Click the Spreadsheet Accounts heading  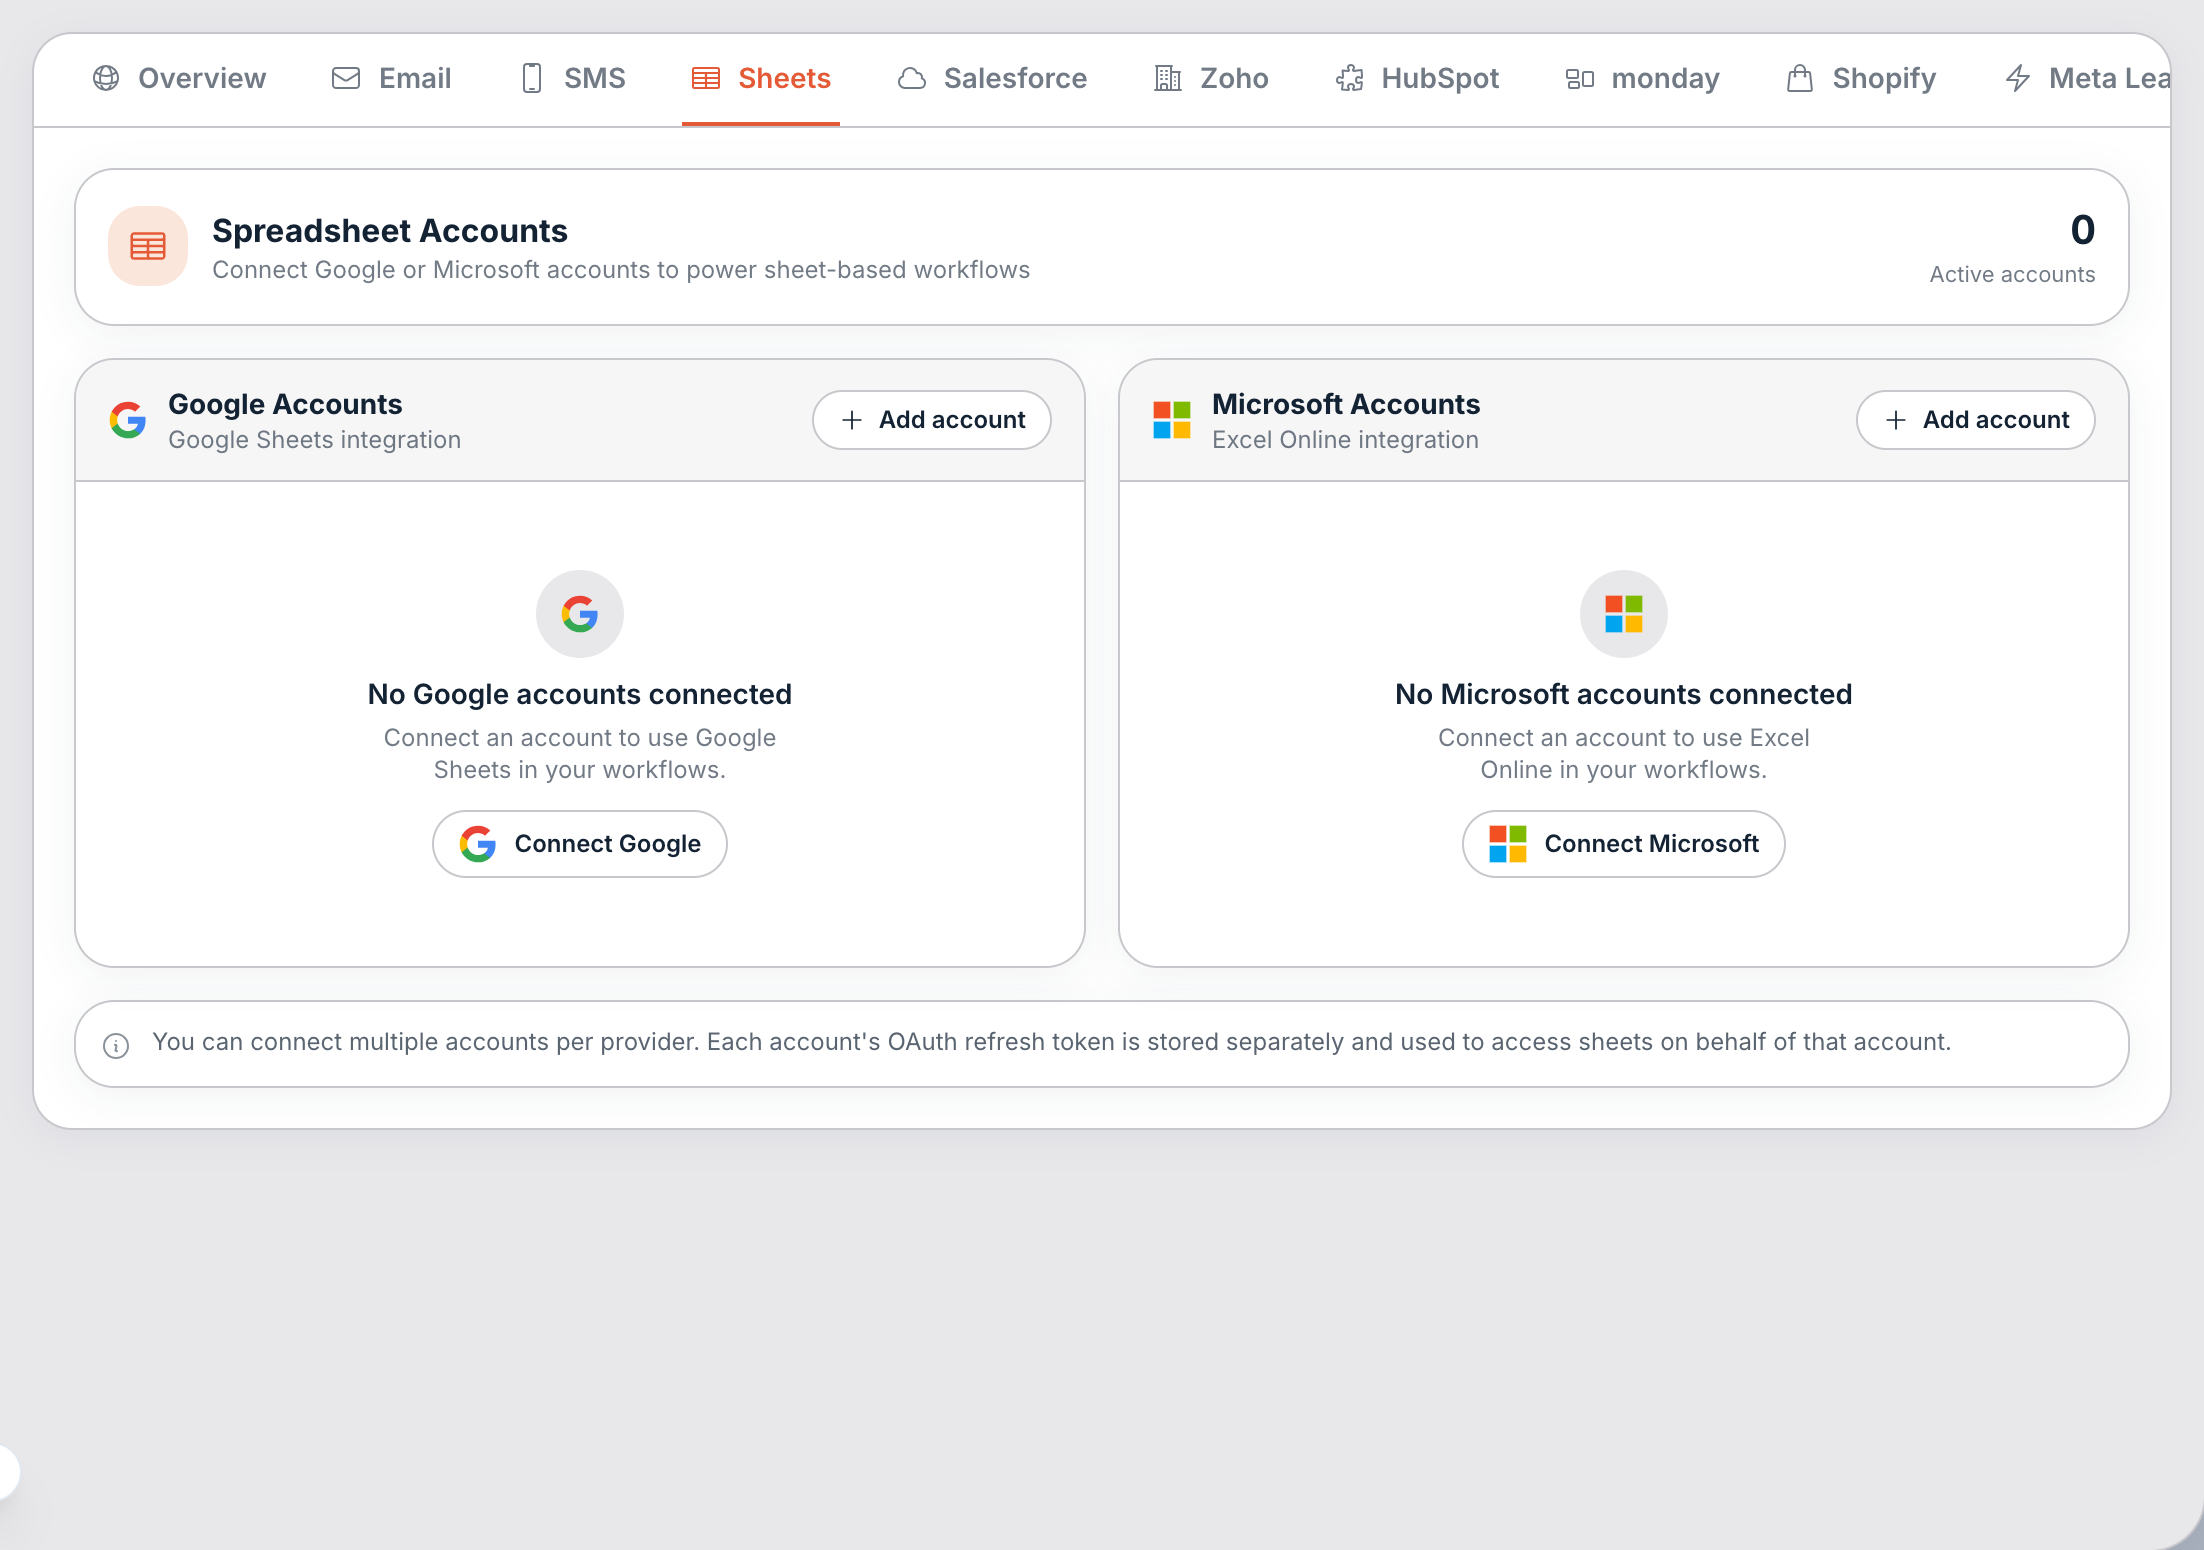point(390,230)
